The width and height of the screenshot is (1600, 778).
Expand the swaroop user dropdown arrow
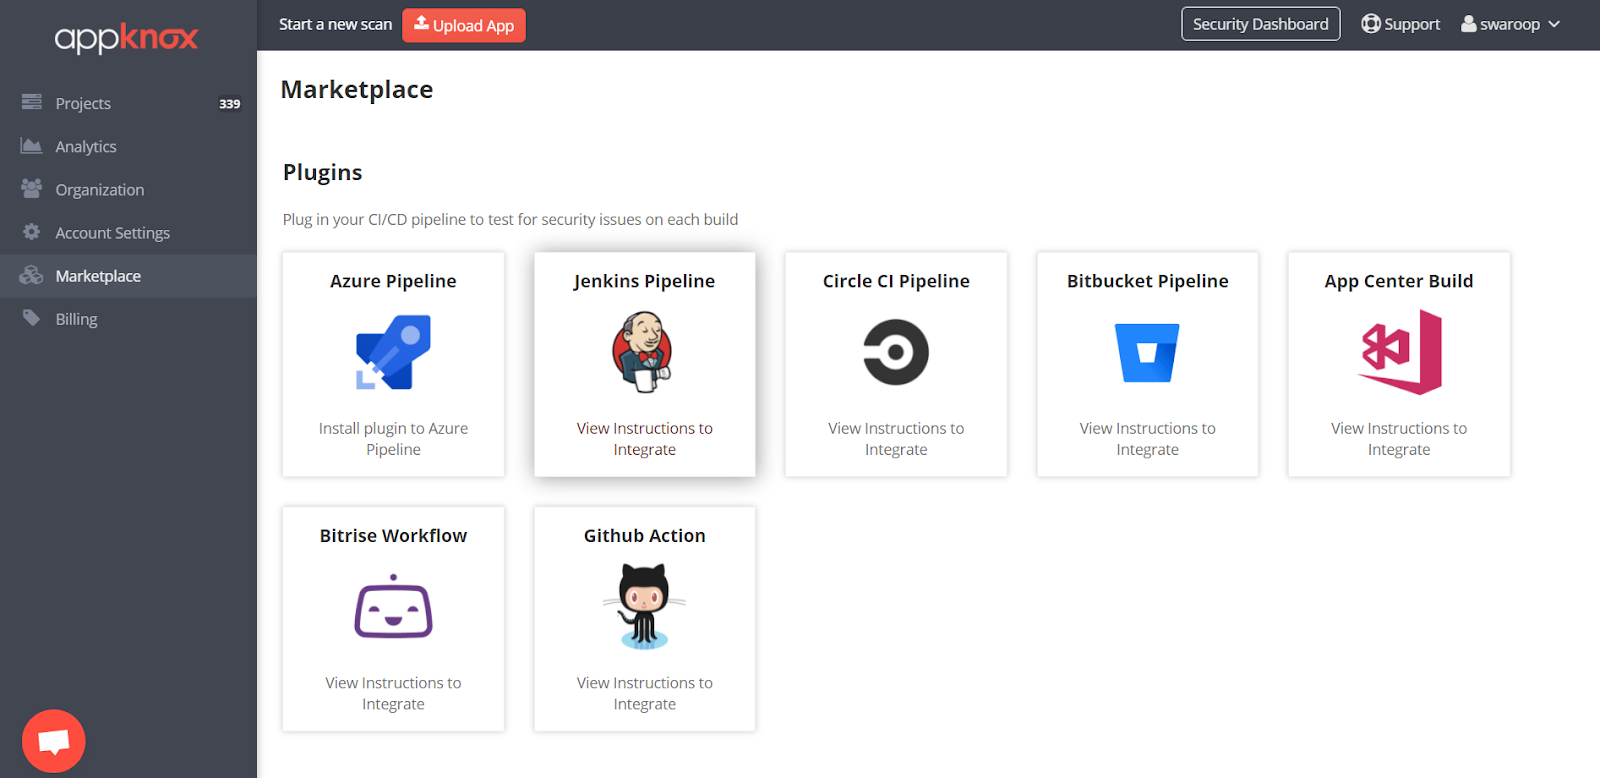click(1554, 24)
